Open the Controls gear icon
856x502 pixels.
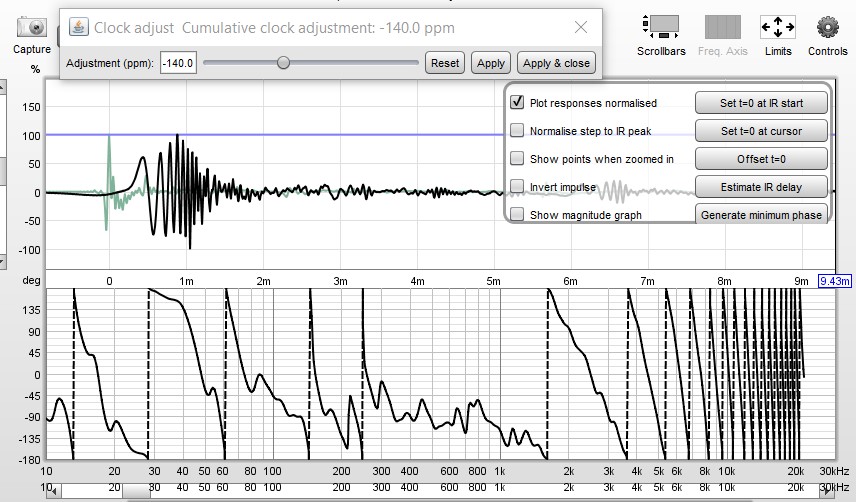click(x=828, y=27)
